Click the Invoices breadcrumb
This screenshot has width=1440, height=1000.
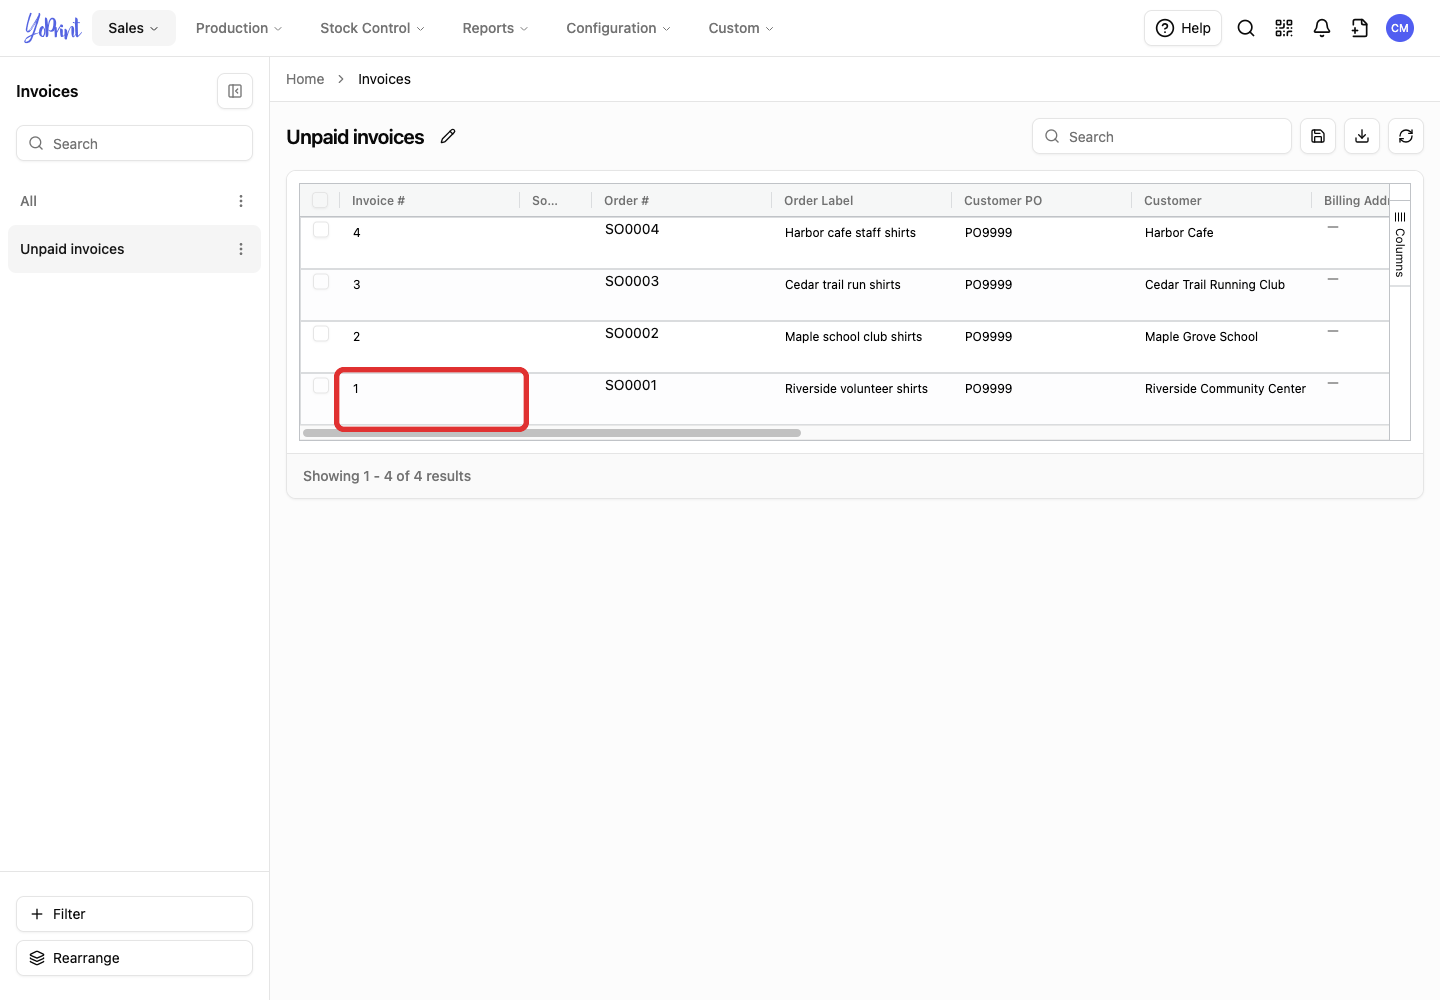(x=384, y=79)
